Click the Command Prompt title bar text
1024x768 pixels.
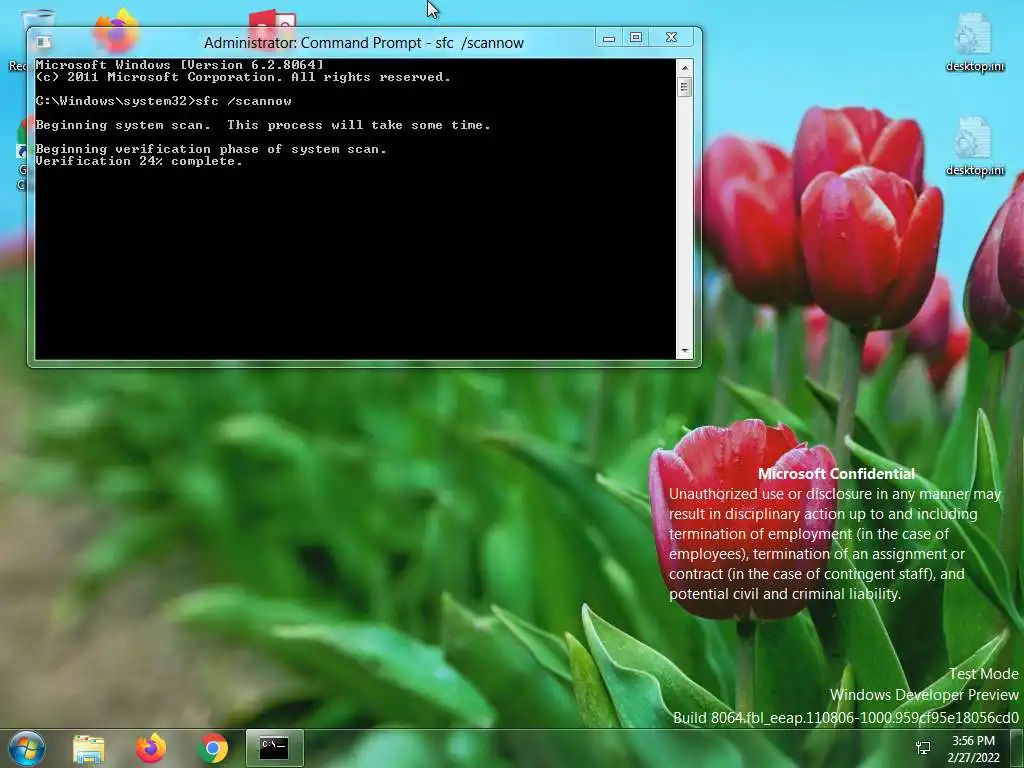coord(364,43)
